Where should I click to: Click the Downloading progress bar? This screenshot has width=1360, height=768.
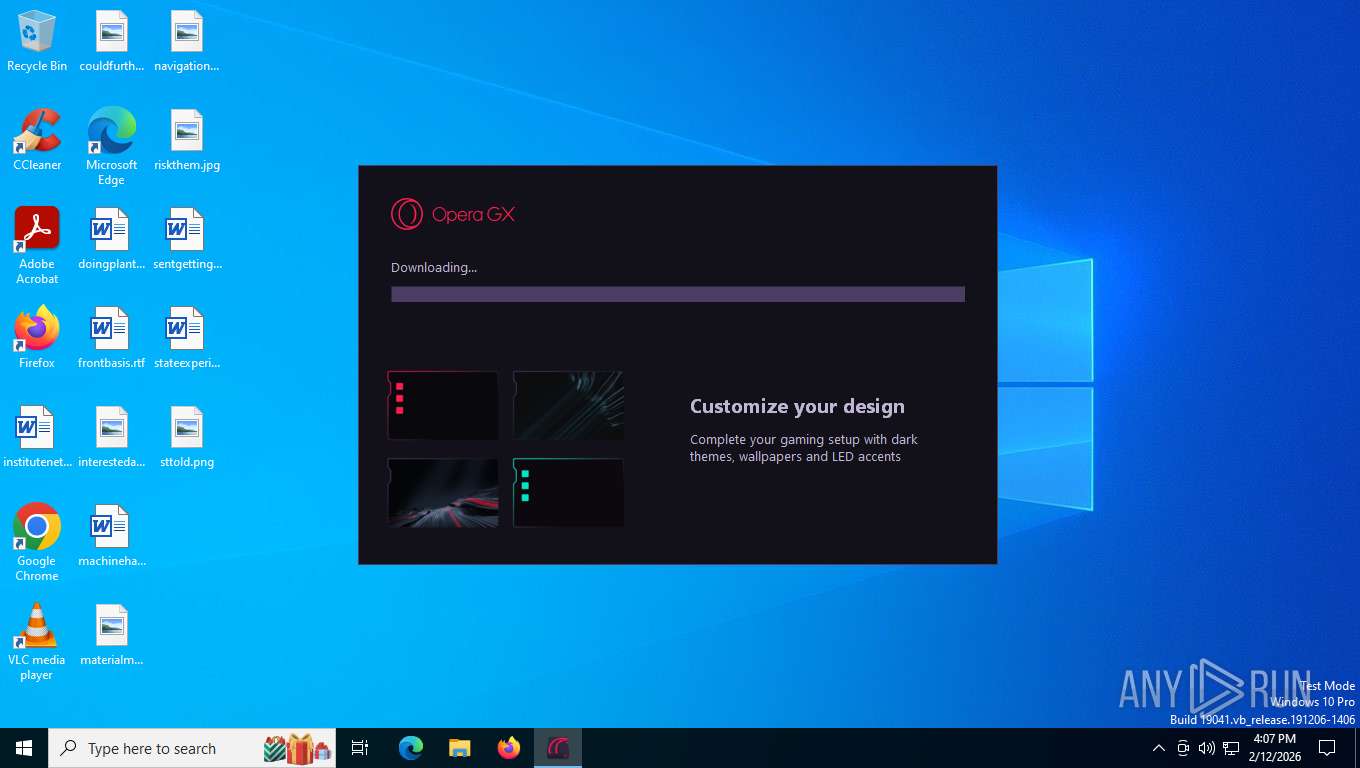point(678,294)
